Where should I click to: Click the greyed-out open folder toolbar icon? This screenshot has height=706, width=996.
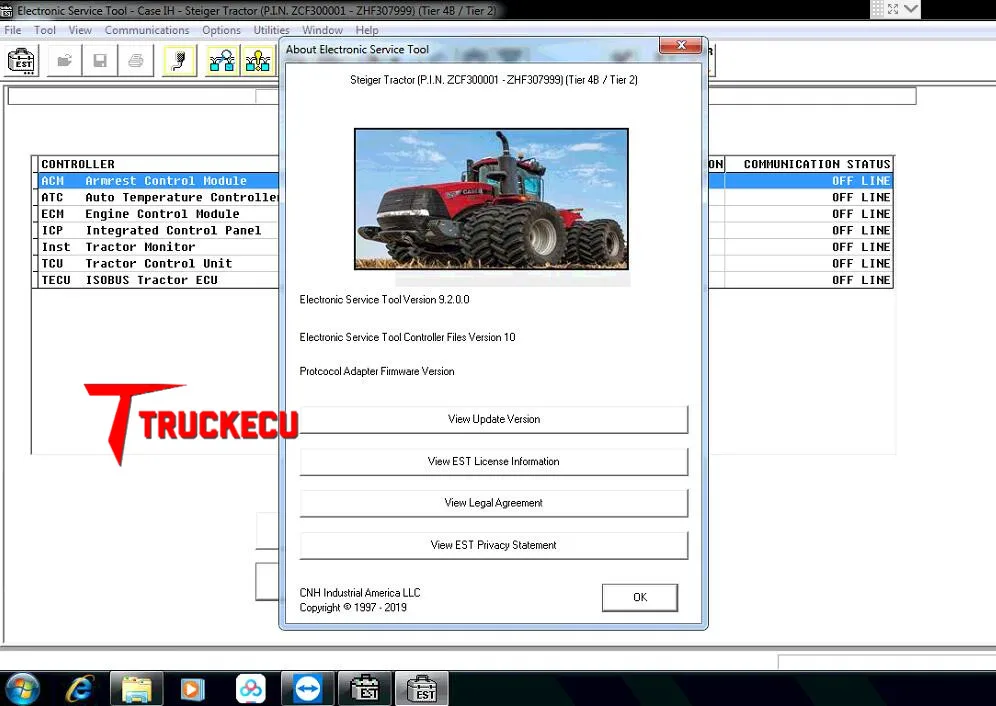click(64, 61)
